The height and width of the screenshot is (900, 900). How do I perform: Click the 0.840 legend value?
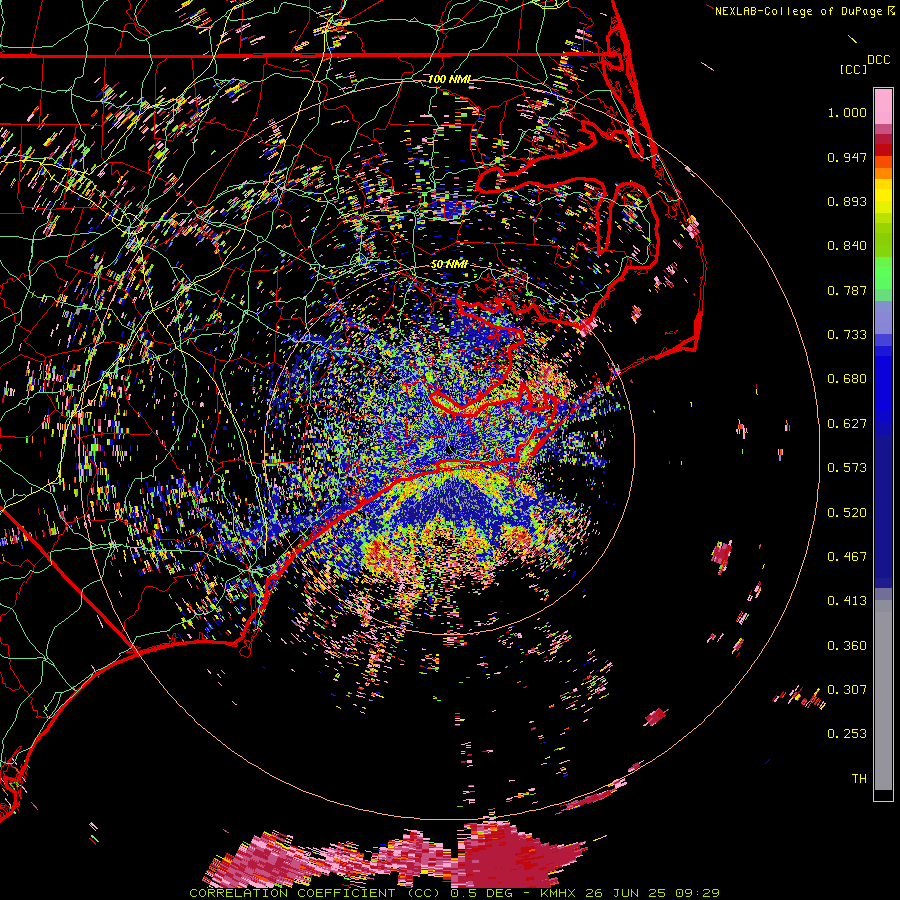847,246
